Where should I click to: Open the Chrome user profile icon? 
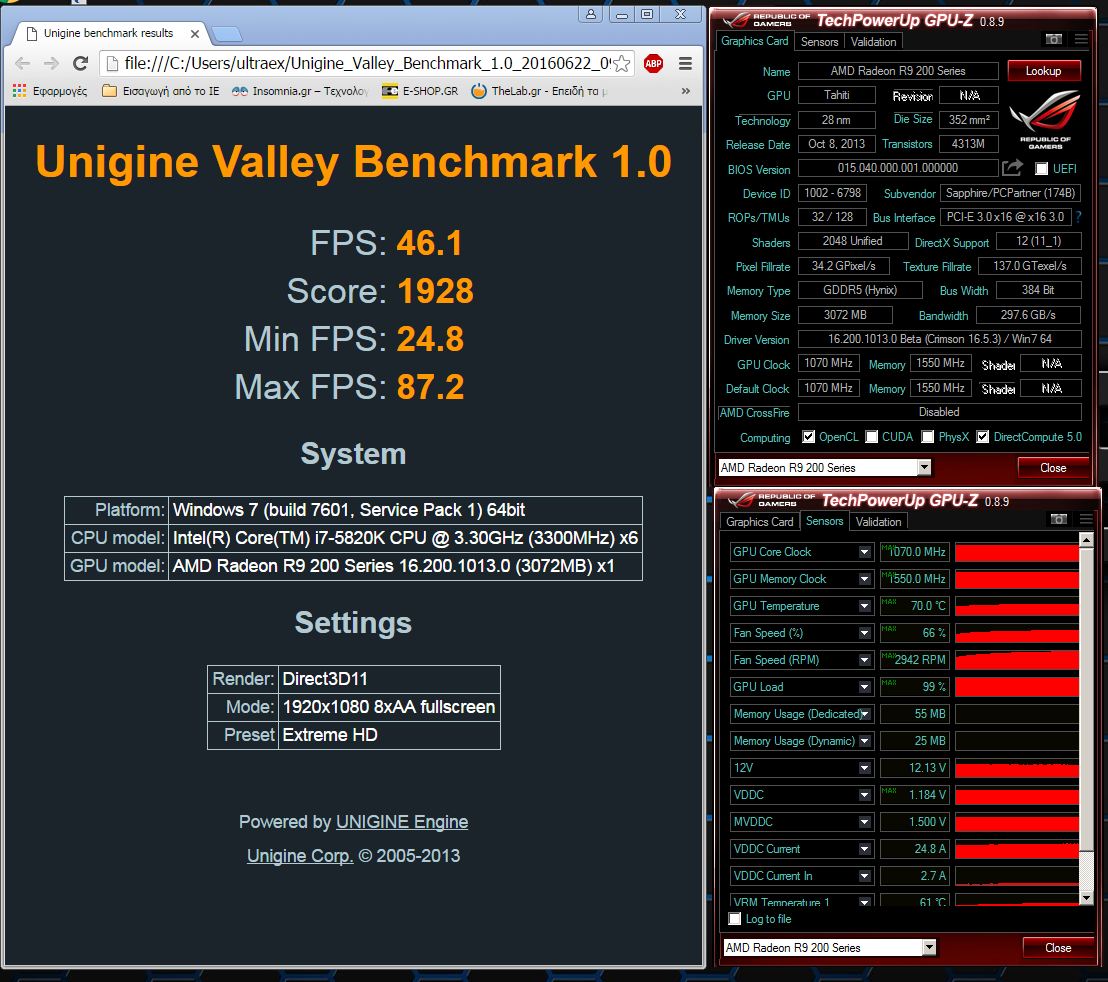click(591, 14)
